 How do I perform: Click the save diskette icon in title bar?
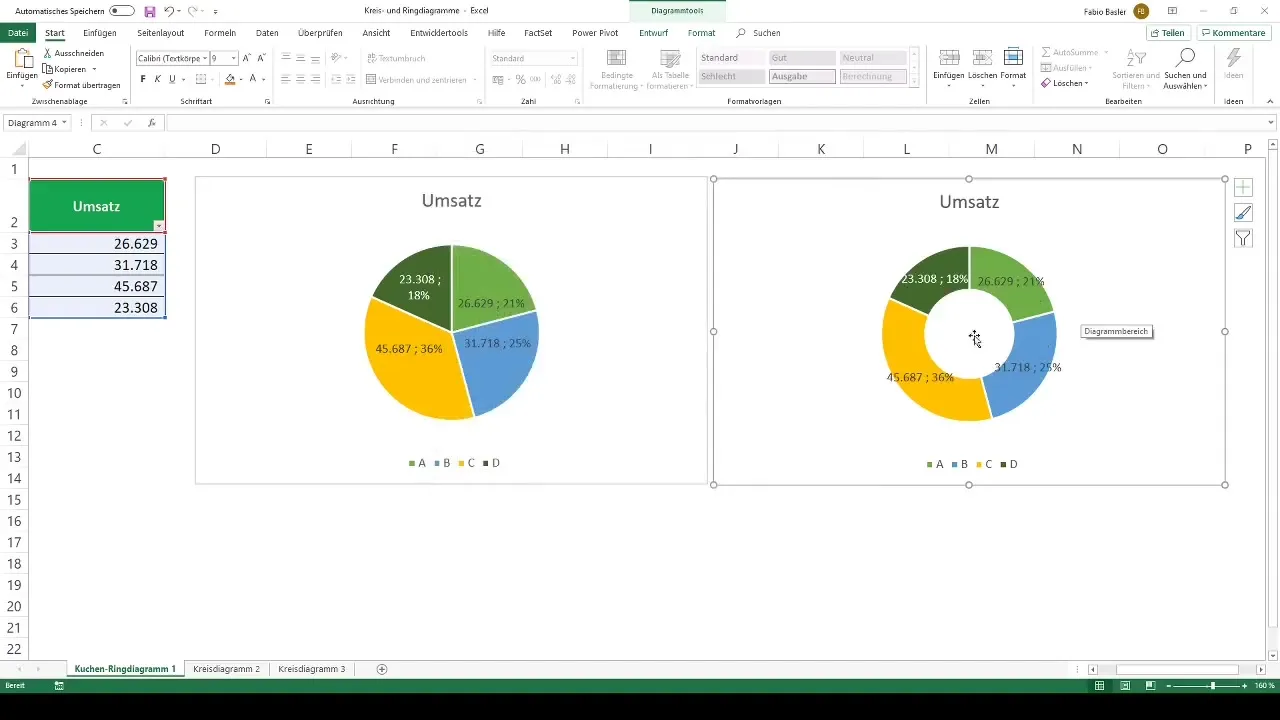150,11
